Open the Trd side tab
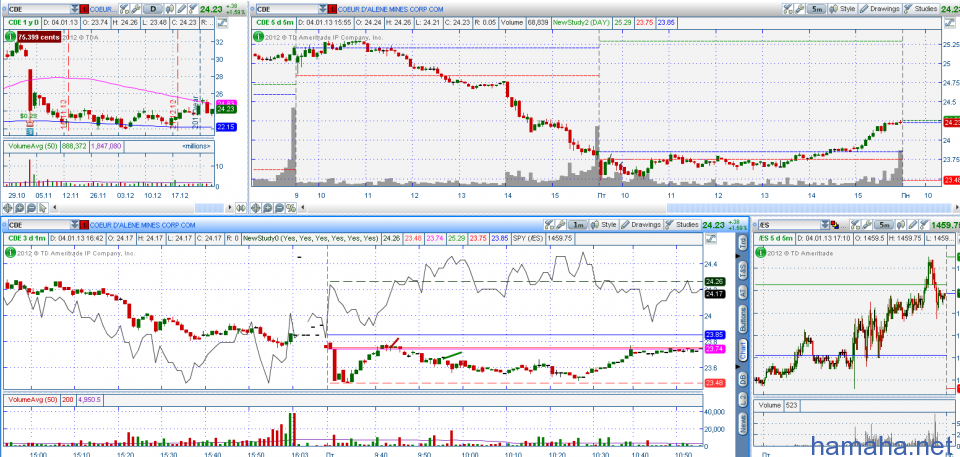960x457 pixels. tap(743, 243)
